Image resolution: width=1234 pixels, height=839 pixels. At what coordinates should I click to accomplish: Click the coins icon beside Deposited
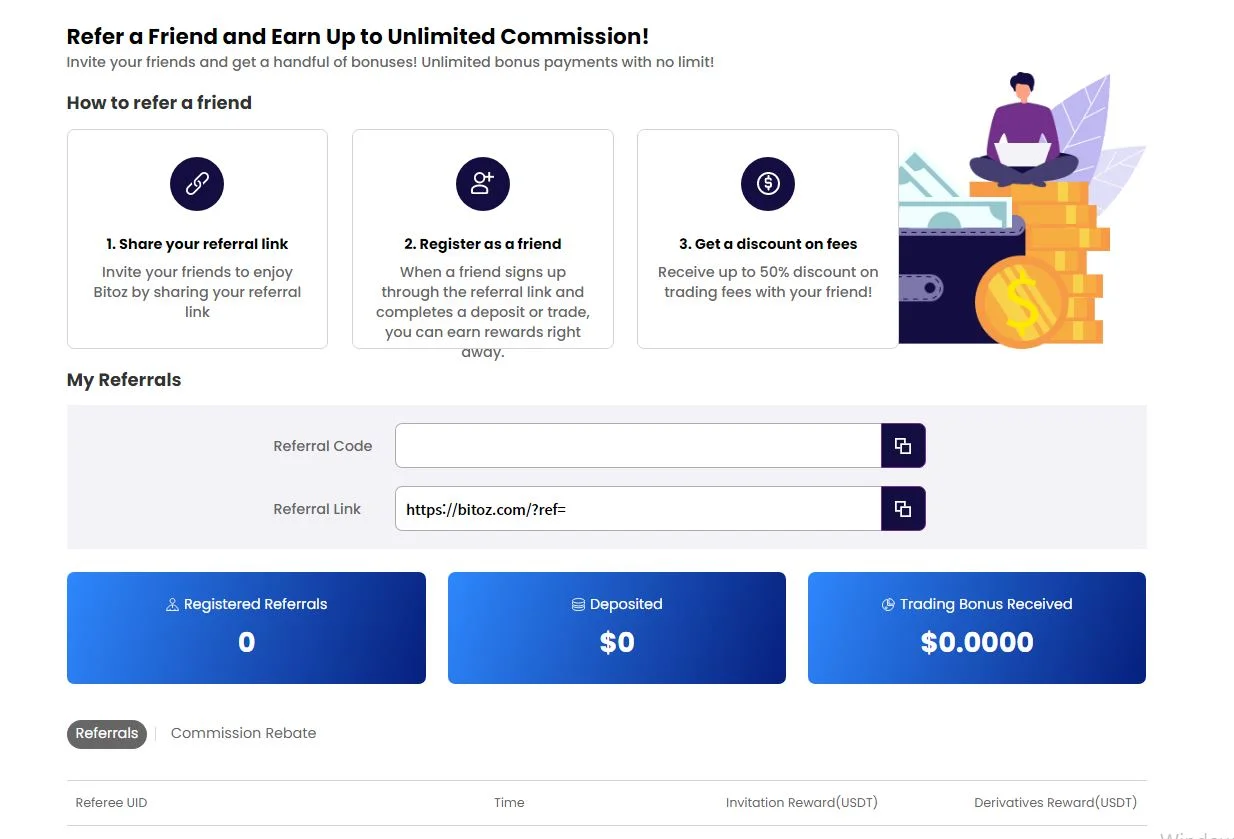[578, 605]
